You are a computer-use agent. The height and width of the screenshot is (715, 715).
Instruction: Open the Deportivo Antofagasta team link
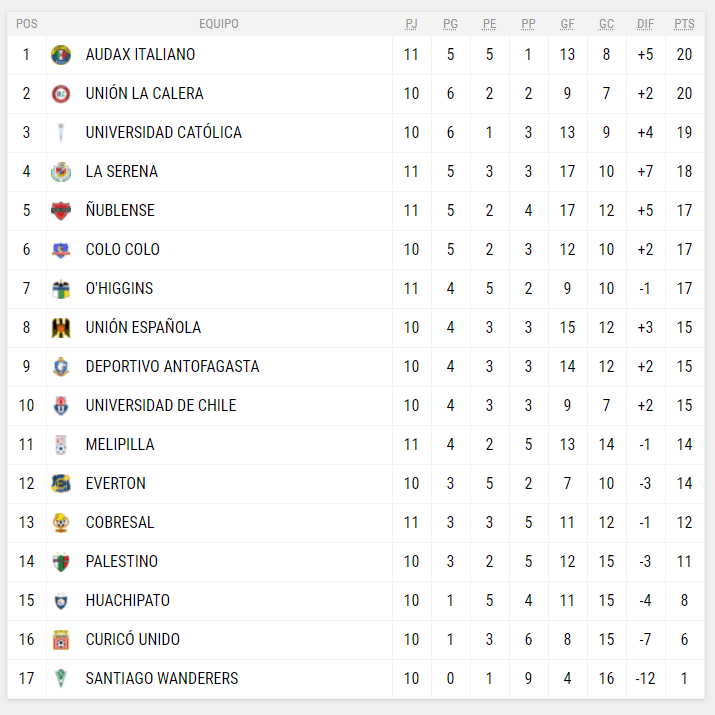pyautogui.click(x=172, y=367)
